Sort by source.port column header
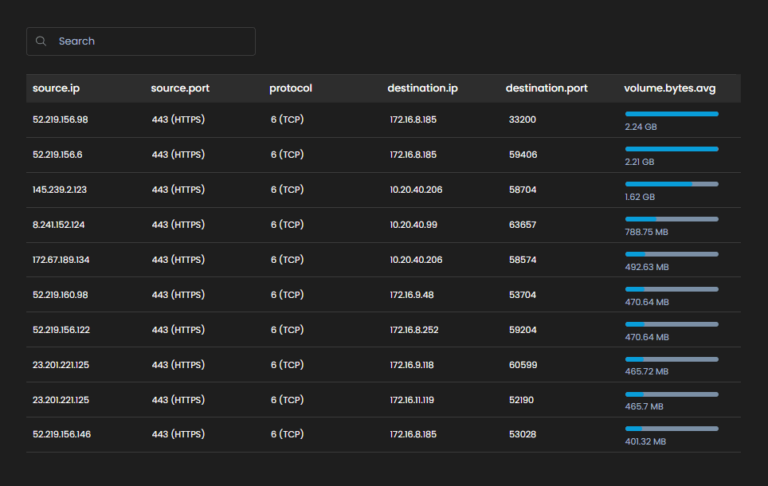This screenshot has height=486, width=768. 182,88
